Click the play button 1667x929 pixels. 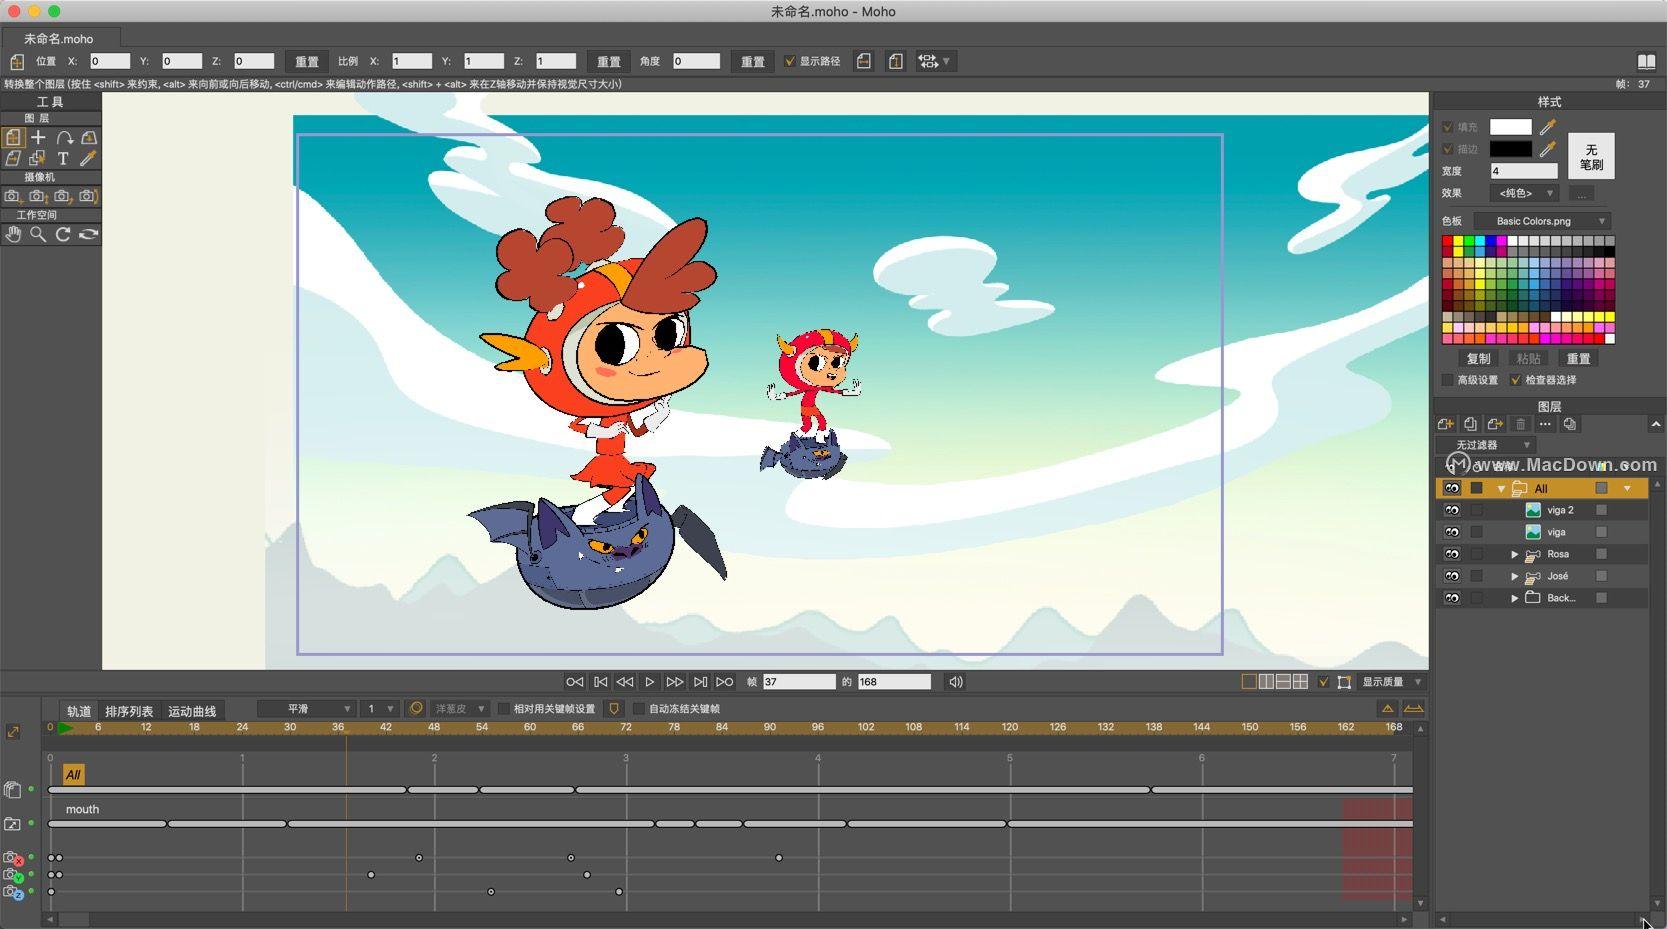(649, 682)
